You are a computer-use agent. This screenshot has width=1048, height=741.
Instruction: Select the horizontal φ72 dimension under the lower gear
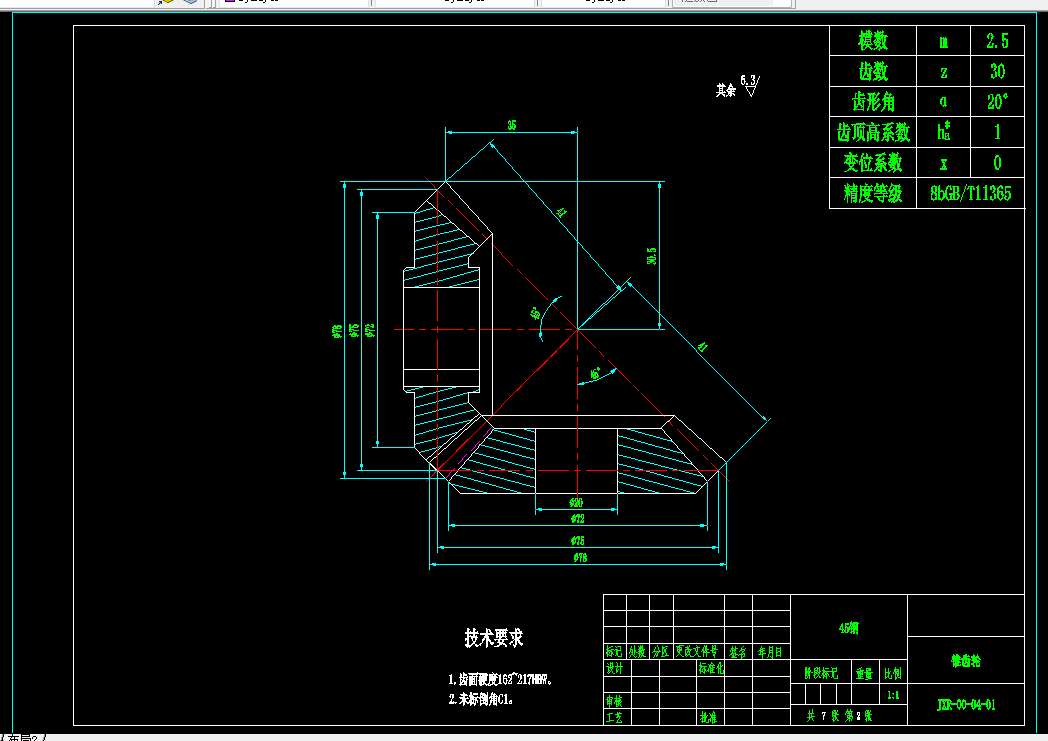tap(577, 518)
